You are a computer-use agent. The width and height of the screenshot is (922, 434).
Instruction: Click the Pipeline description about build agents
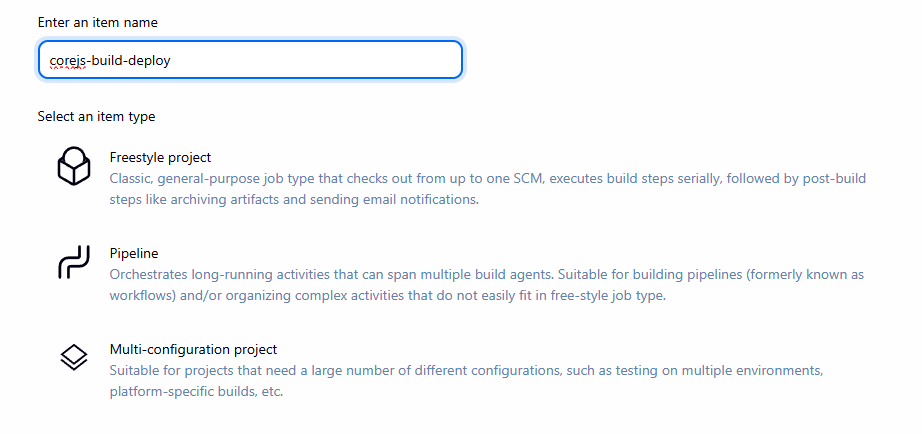click(x=486, y=274)
